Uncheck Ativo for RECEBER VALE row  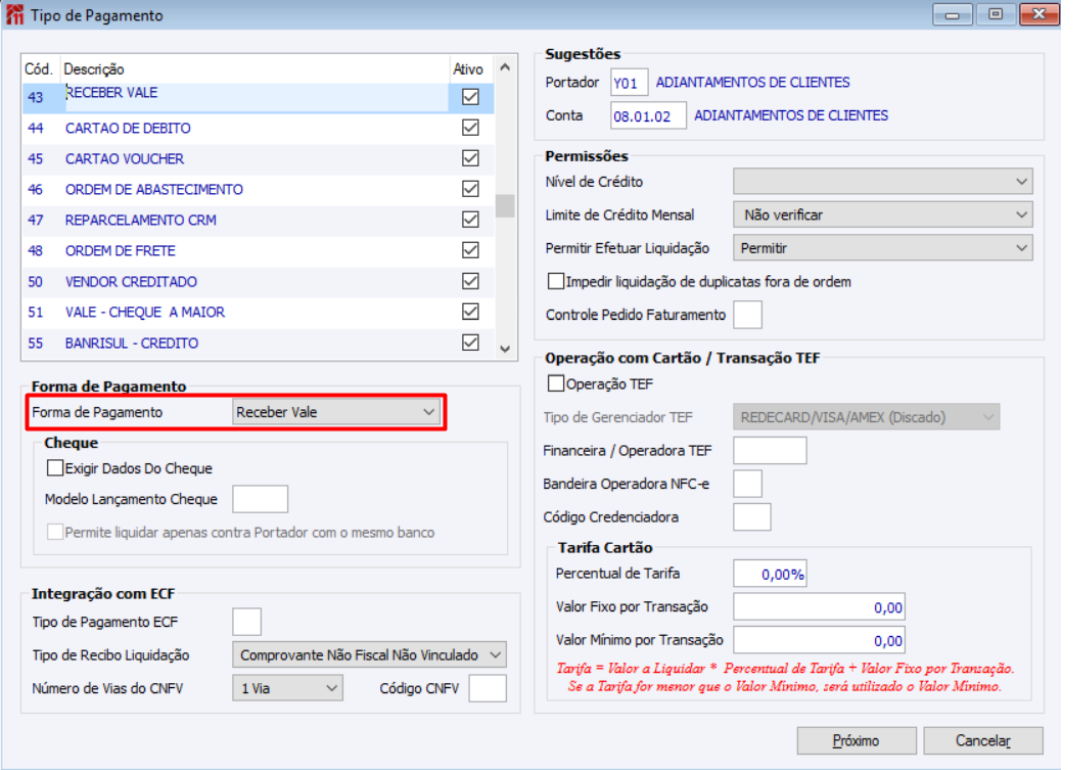click(470, 96)
